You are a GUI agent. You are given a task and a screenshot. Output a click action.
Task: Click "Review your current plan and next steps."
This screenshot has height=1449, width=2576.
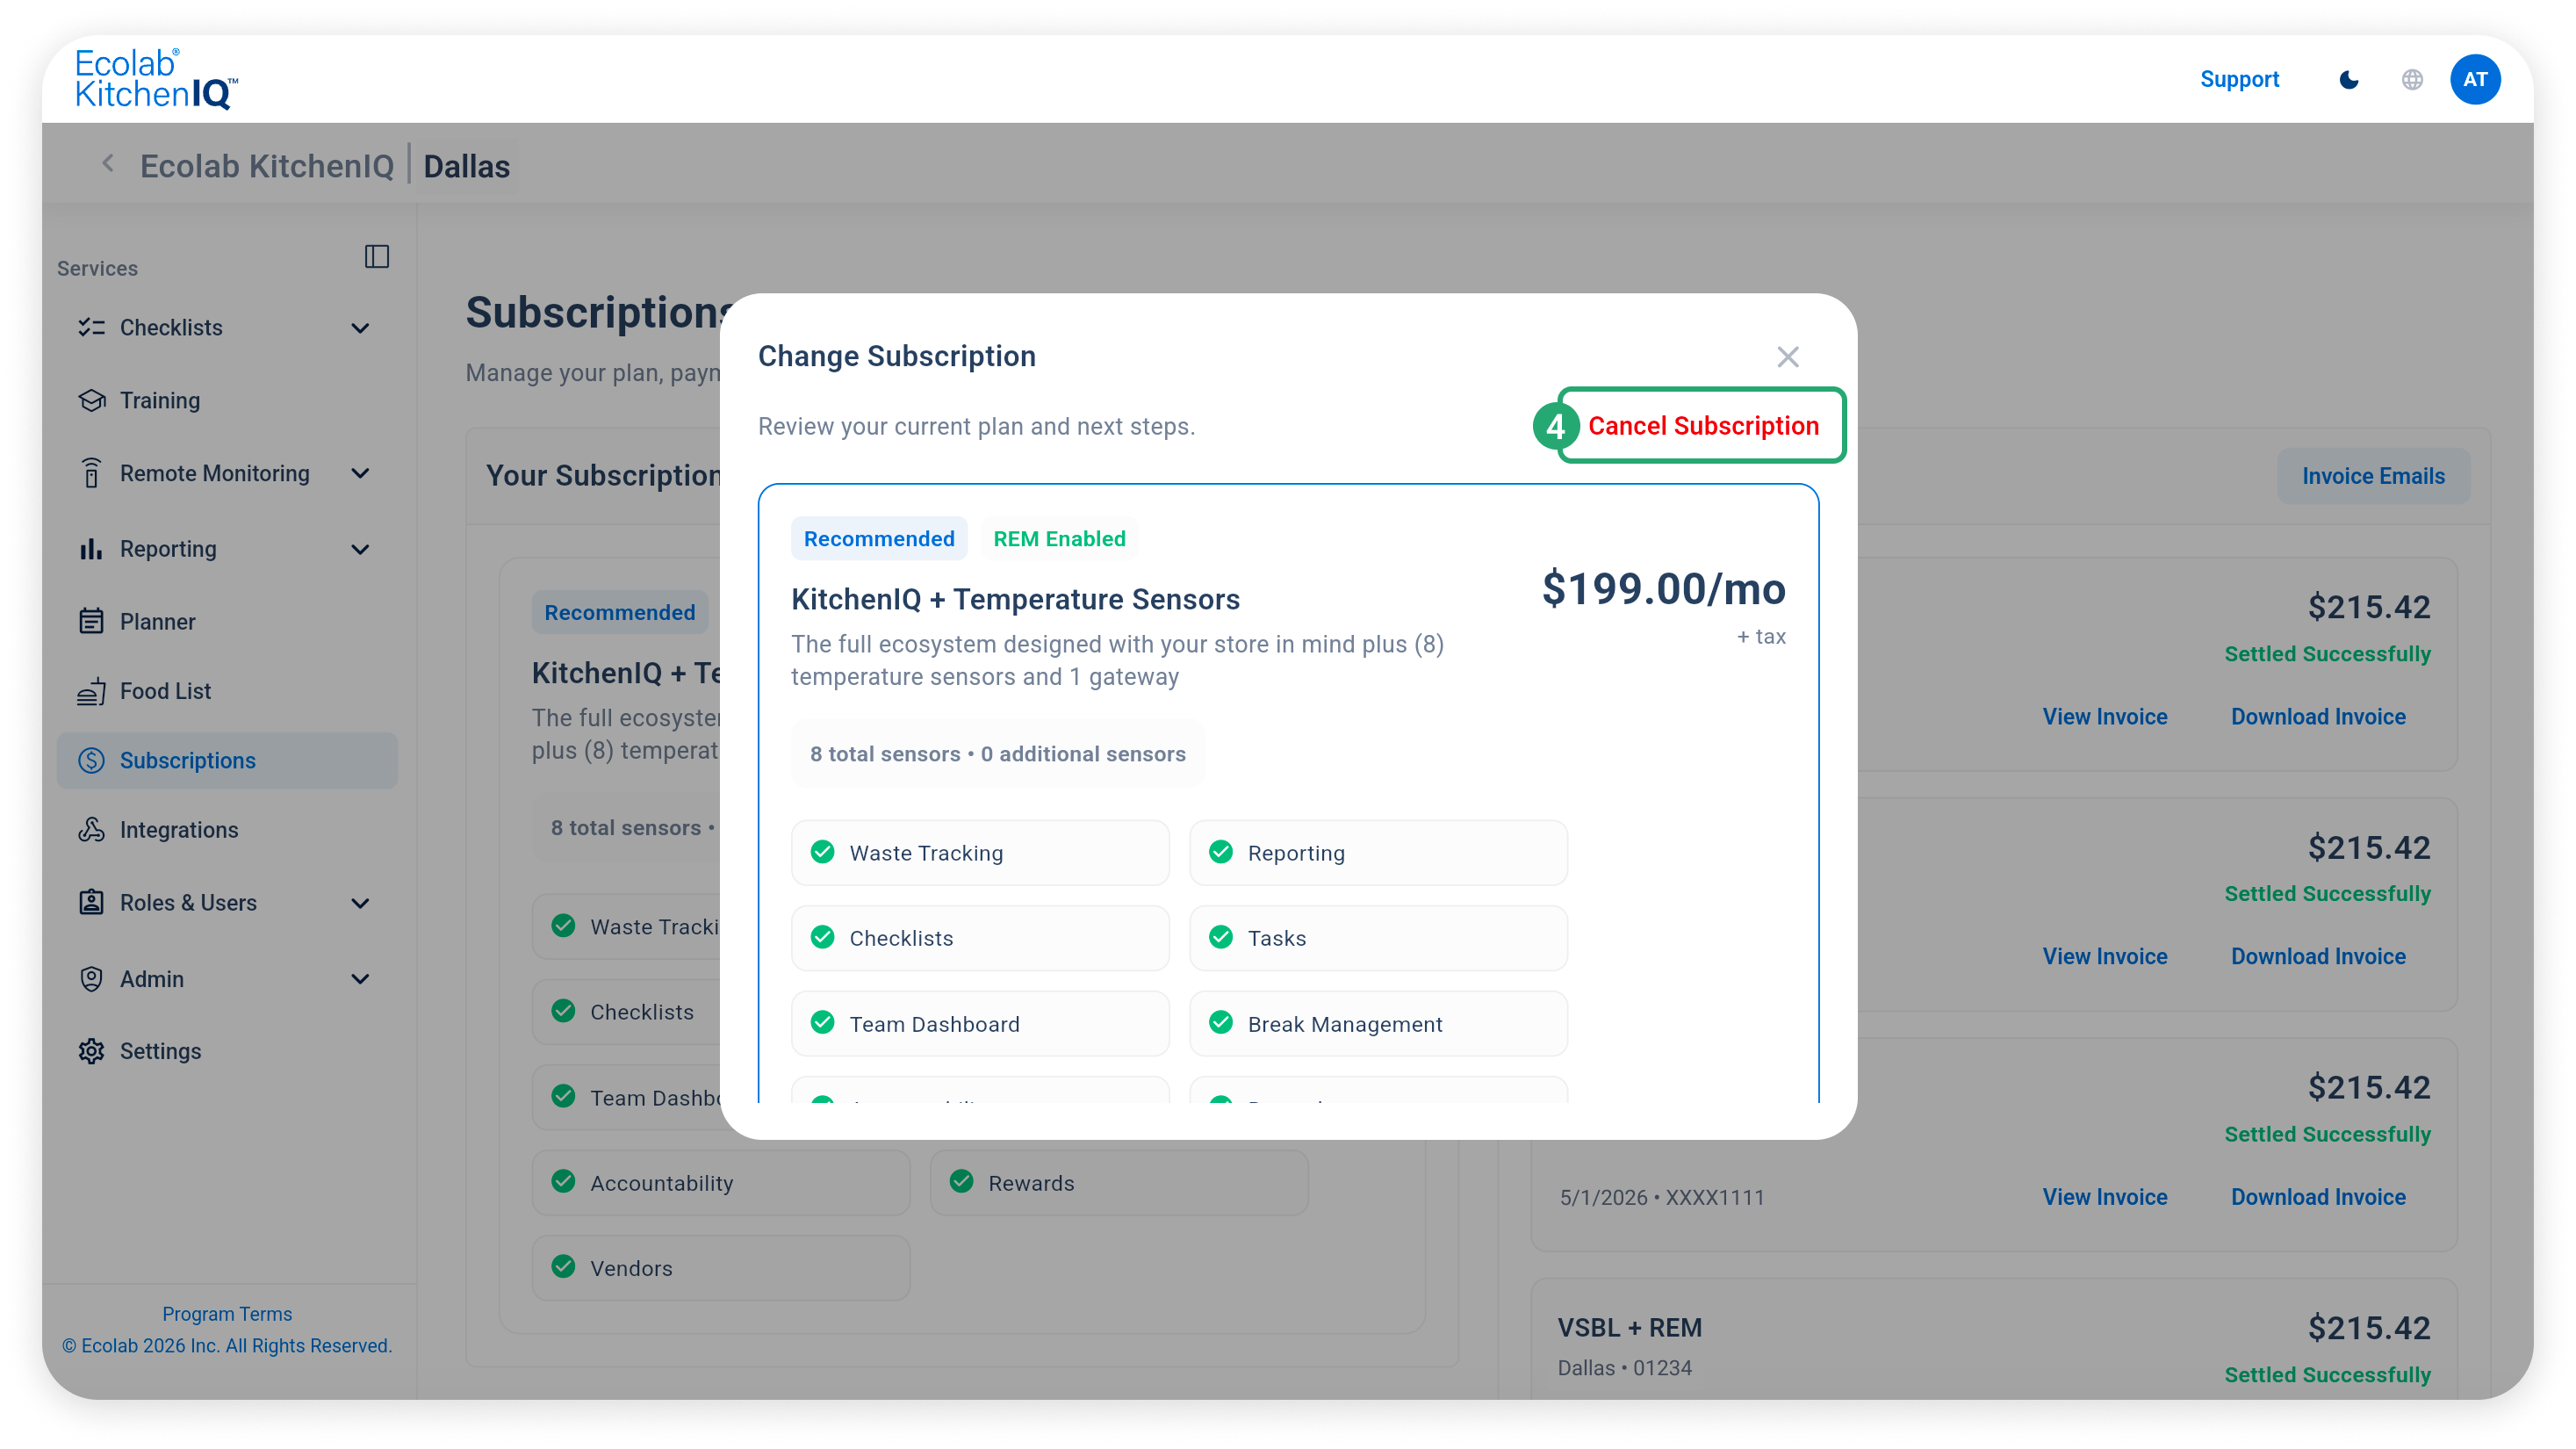[976, 427]
